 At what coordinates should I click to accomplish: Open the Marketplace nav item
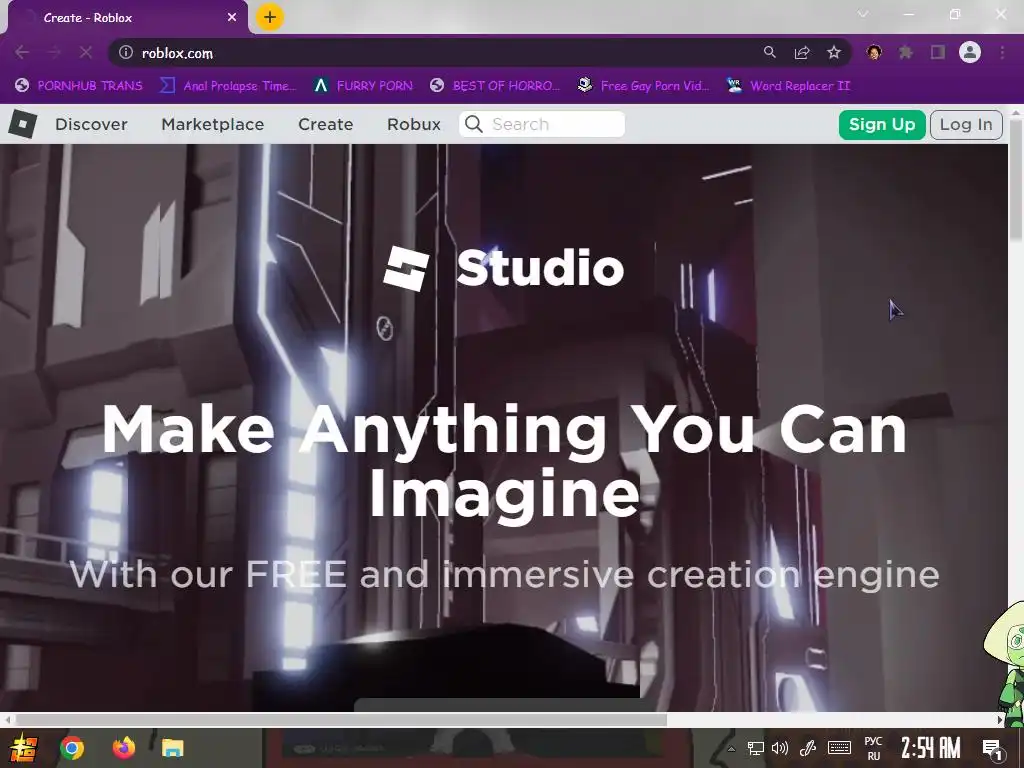tap(213, 124)
